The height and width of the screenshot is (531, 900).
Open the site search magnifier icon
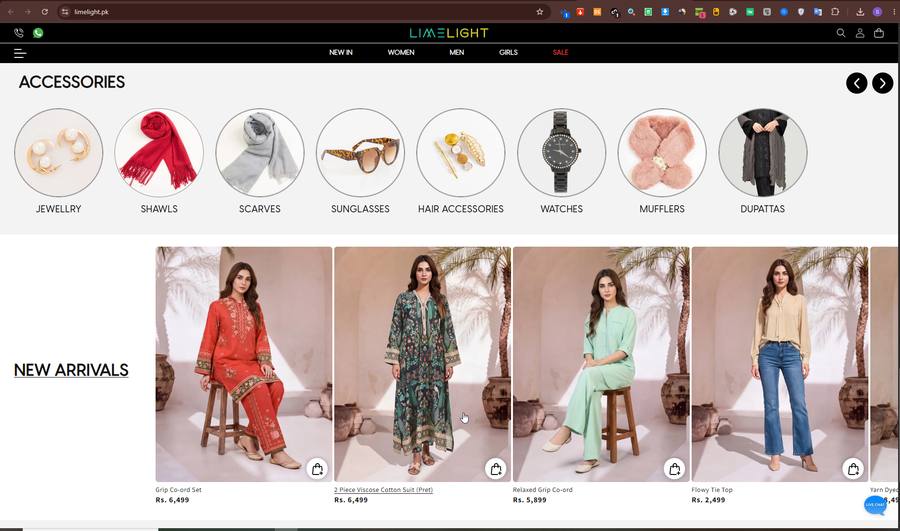(x=841, y=33)
